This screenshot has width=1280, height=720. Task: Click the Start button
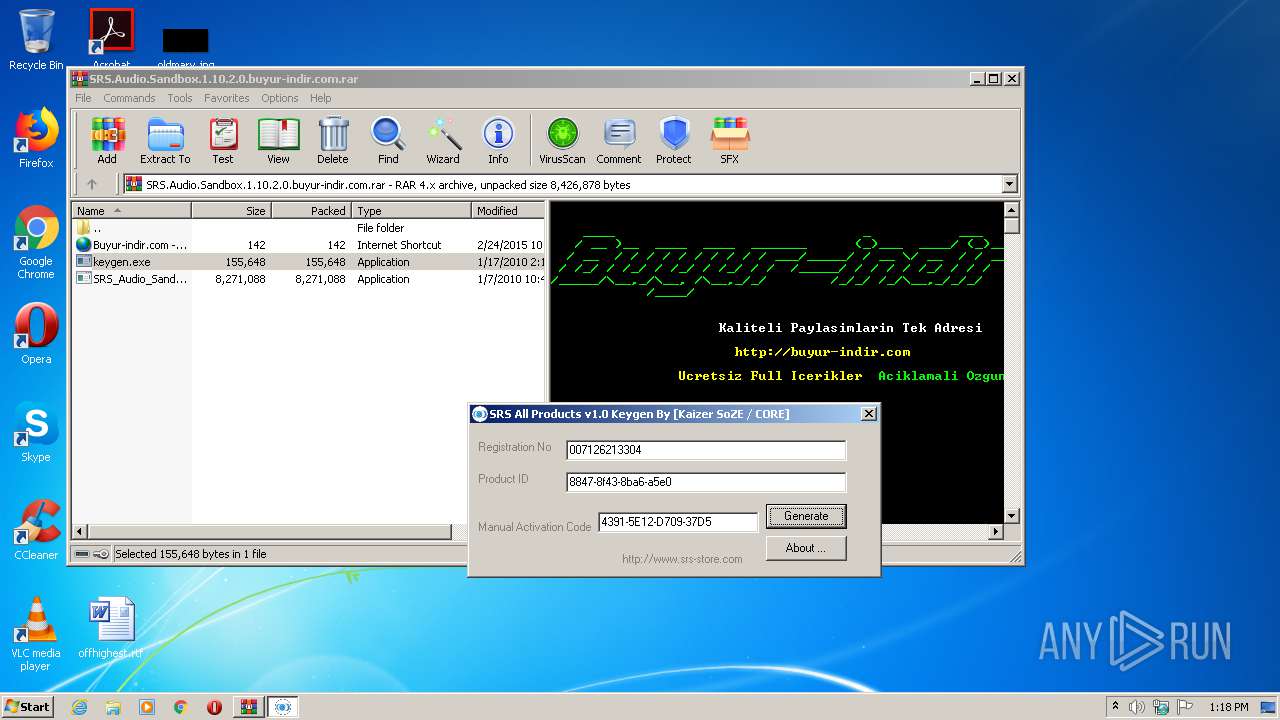(27, 707)
